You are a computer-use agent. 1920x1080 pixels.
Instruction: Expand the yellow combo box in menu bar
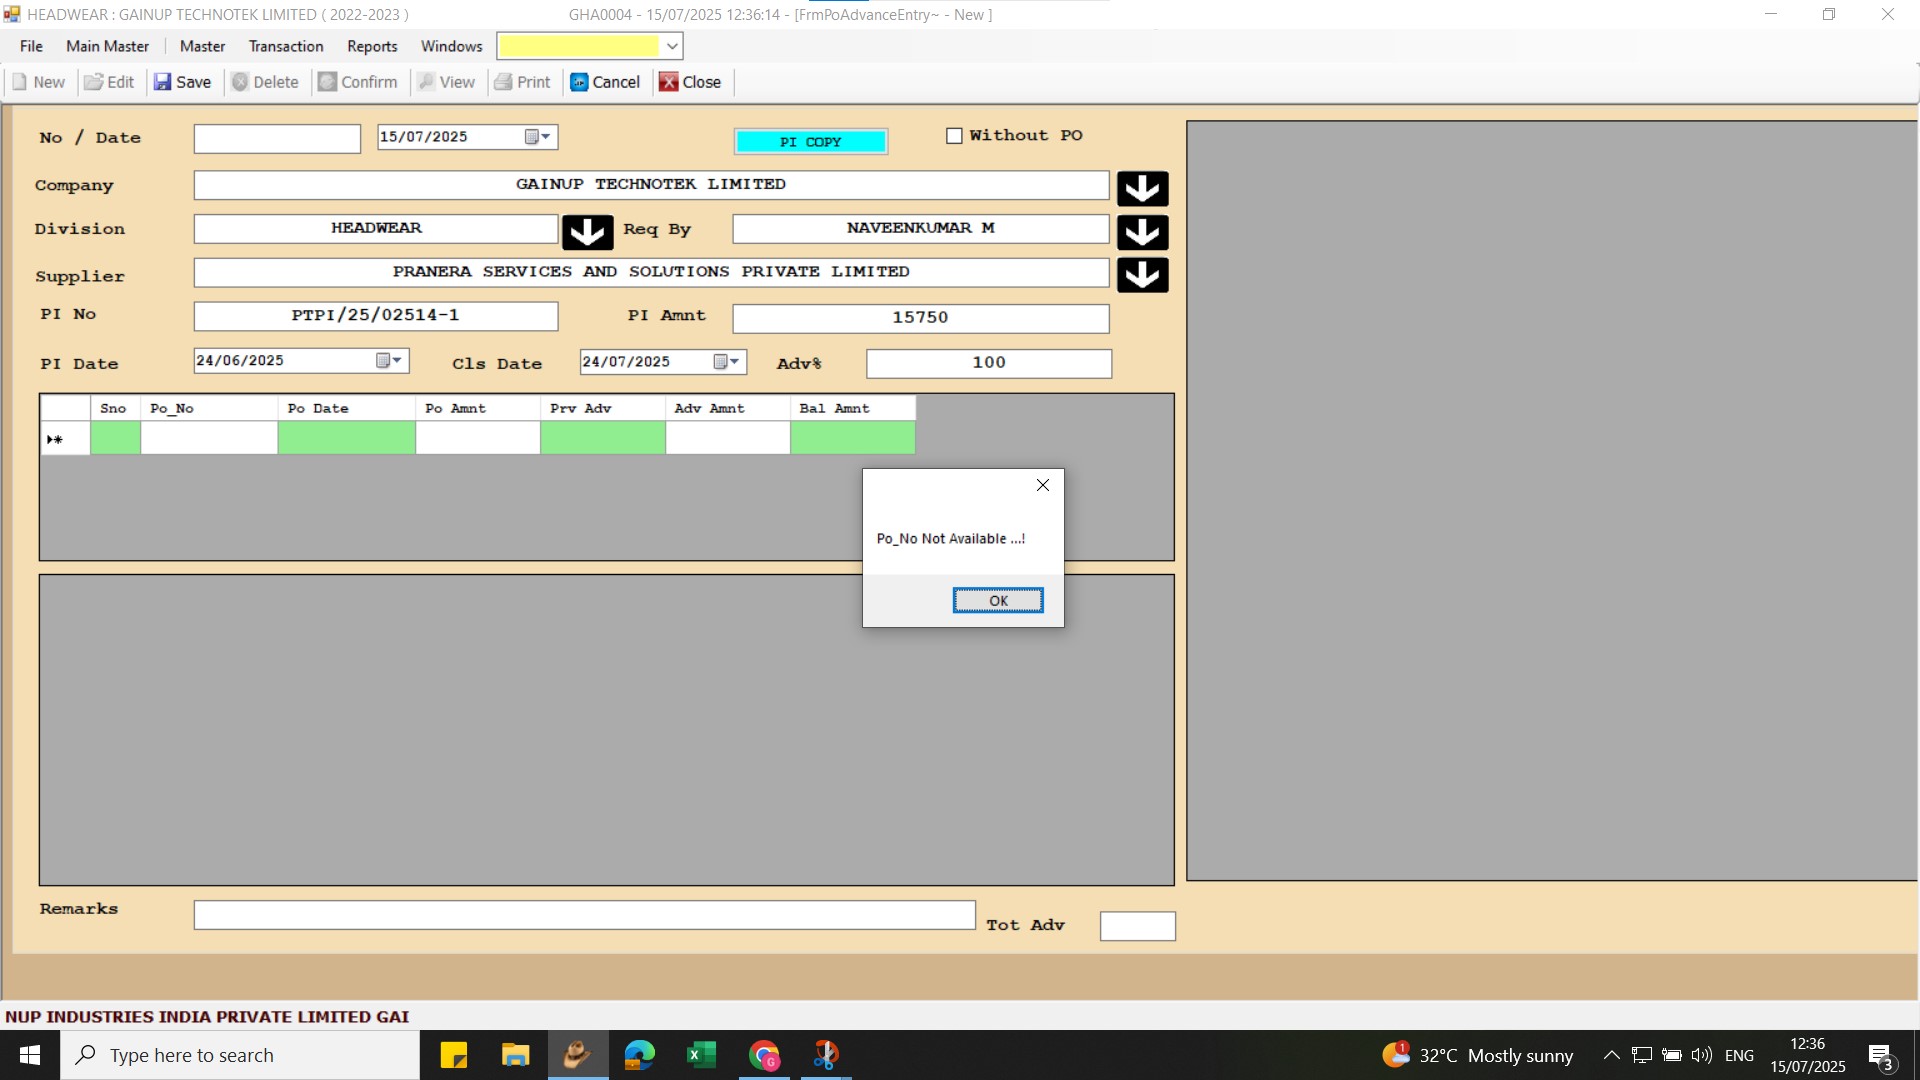[x=672, y=46]
